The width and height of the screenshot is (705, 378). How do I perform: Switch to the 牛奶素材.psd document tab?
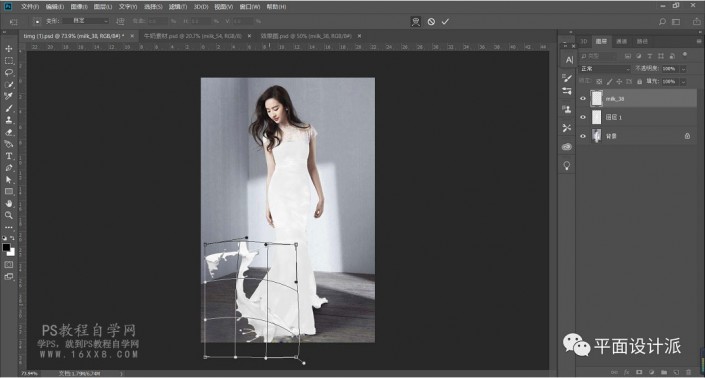(x=193, y=36)
